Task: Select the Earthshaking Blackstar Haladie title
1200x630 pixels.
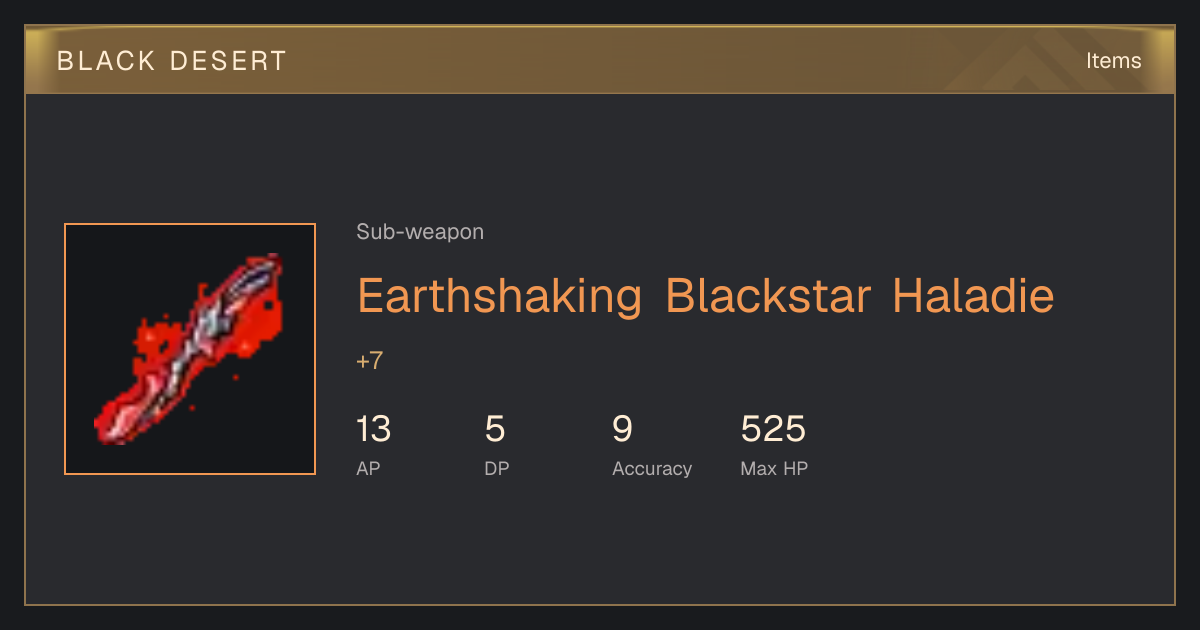Action: click(705, 297)
